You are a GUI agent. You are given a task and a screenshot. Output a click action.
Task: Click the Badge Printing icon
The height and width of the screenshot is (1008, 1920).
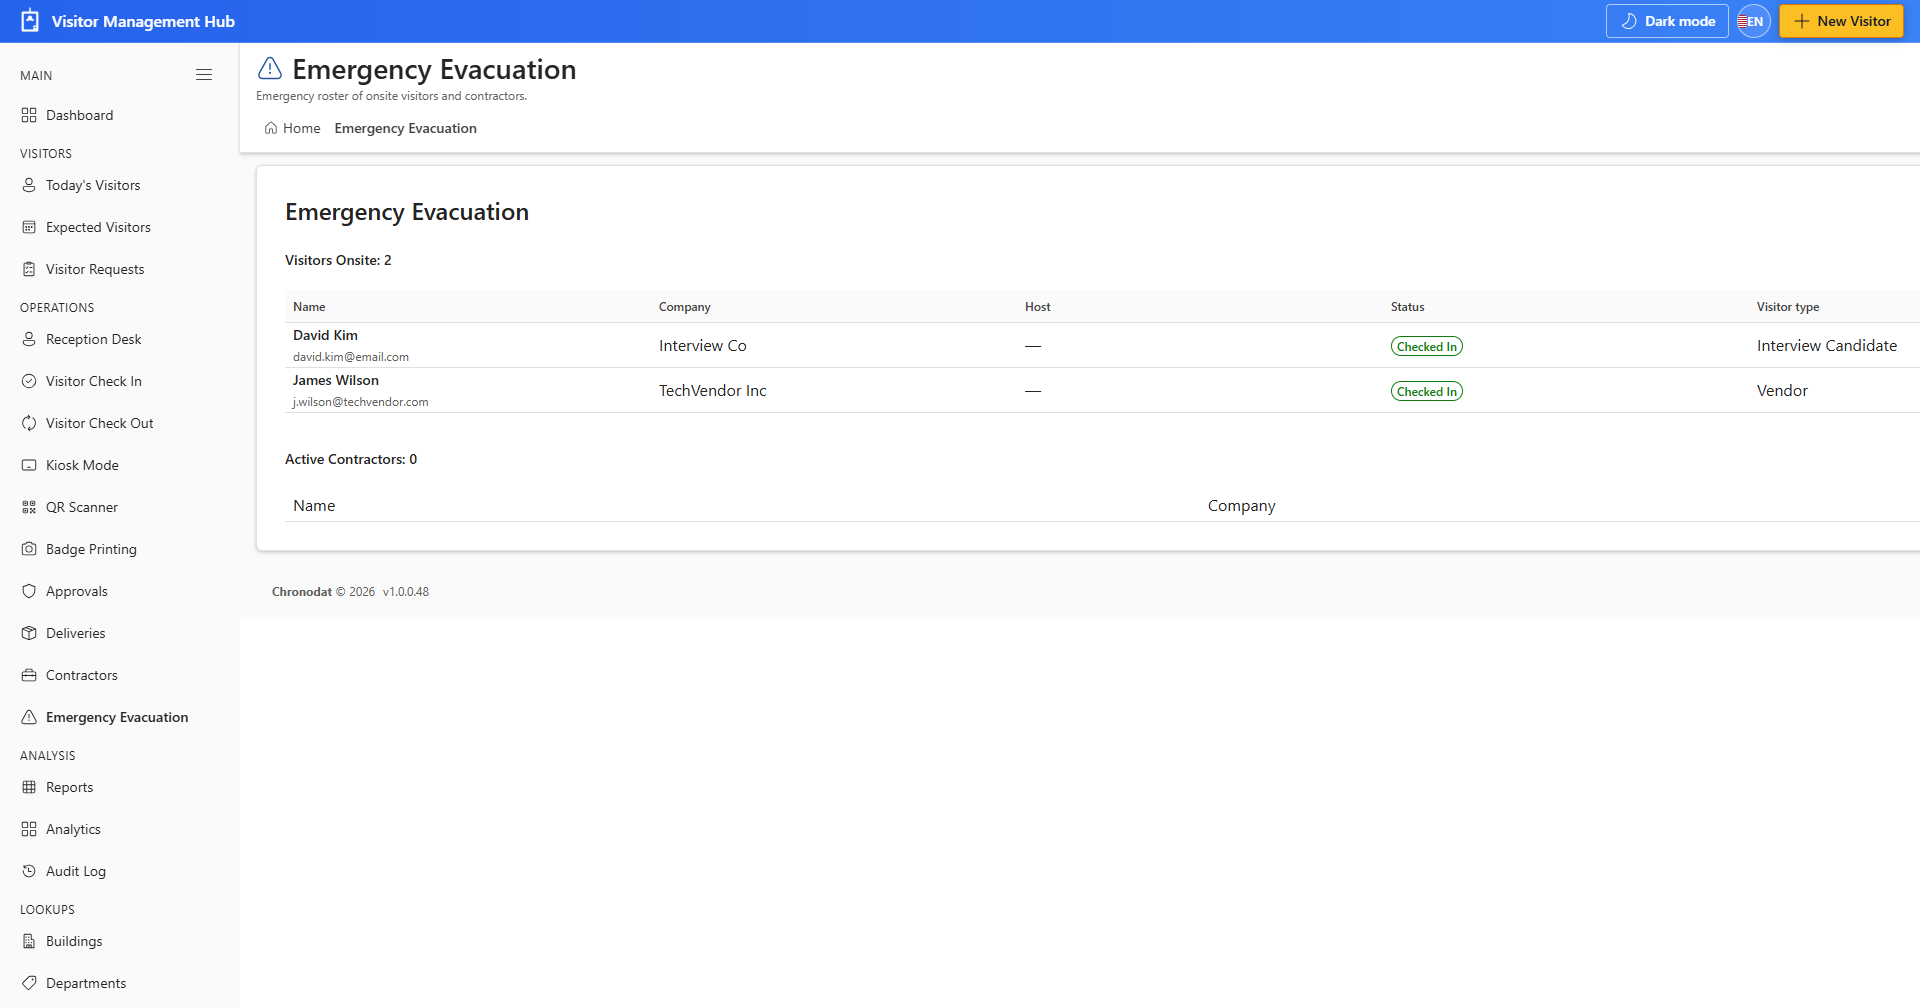tap(29, 549)
